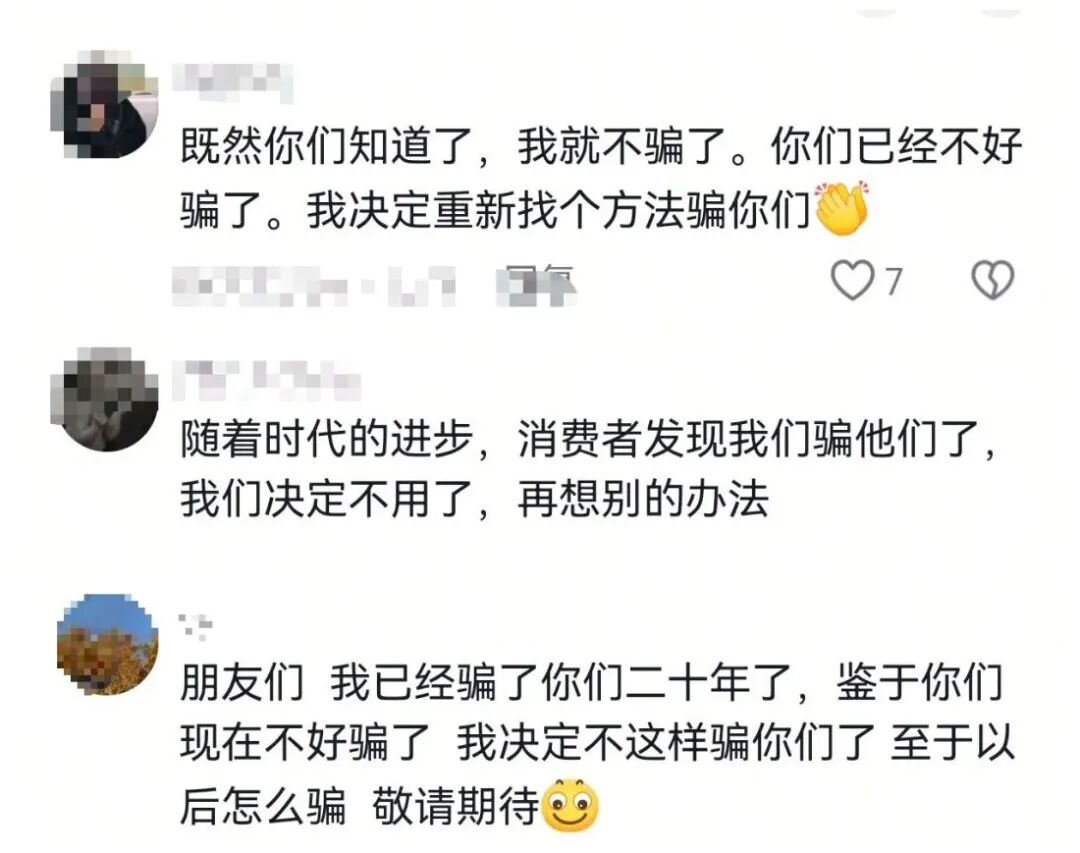Image resolution: width=1080 pixels, height=853 pixels.
Task: Tap the smiling emoji after 敬请期待
Action: click(x=571, y=805)
